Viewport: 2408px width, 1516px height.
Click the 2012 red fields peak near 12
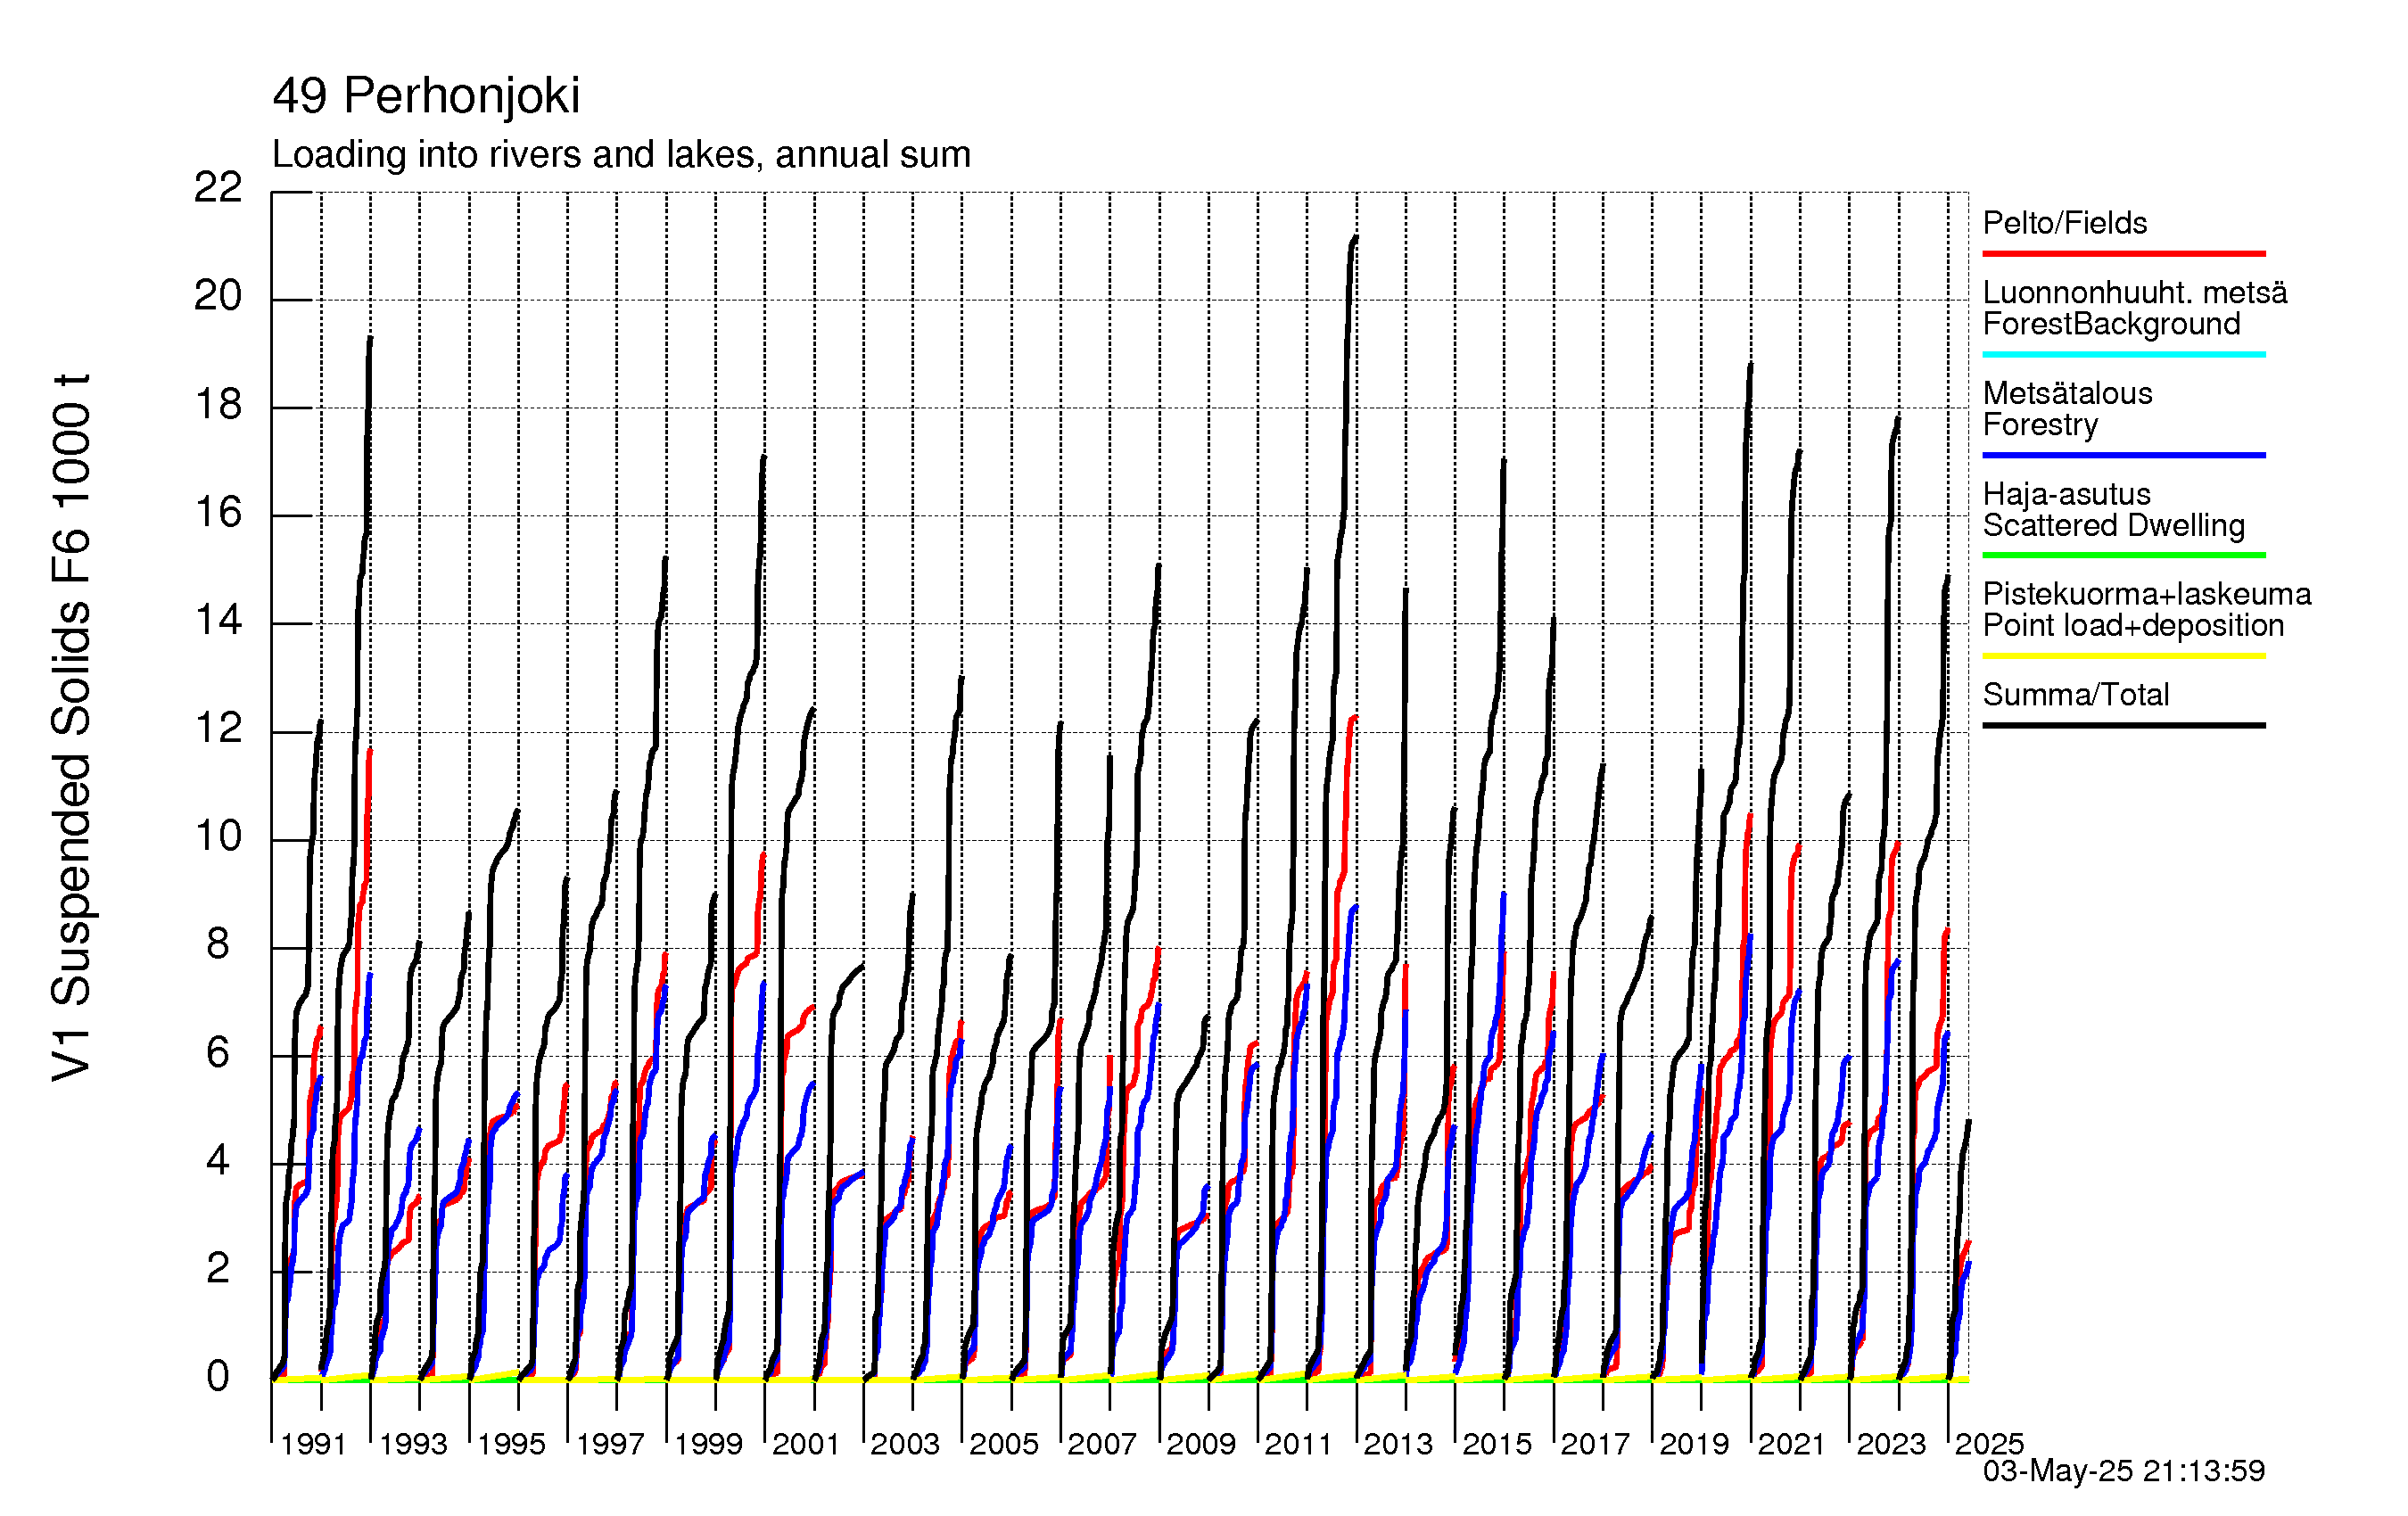tap(1354, 719)
